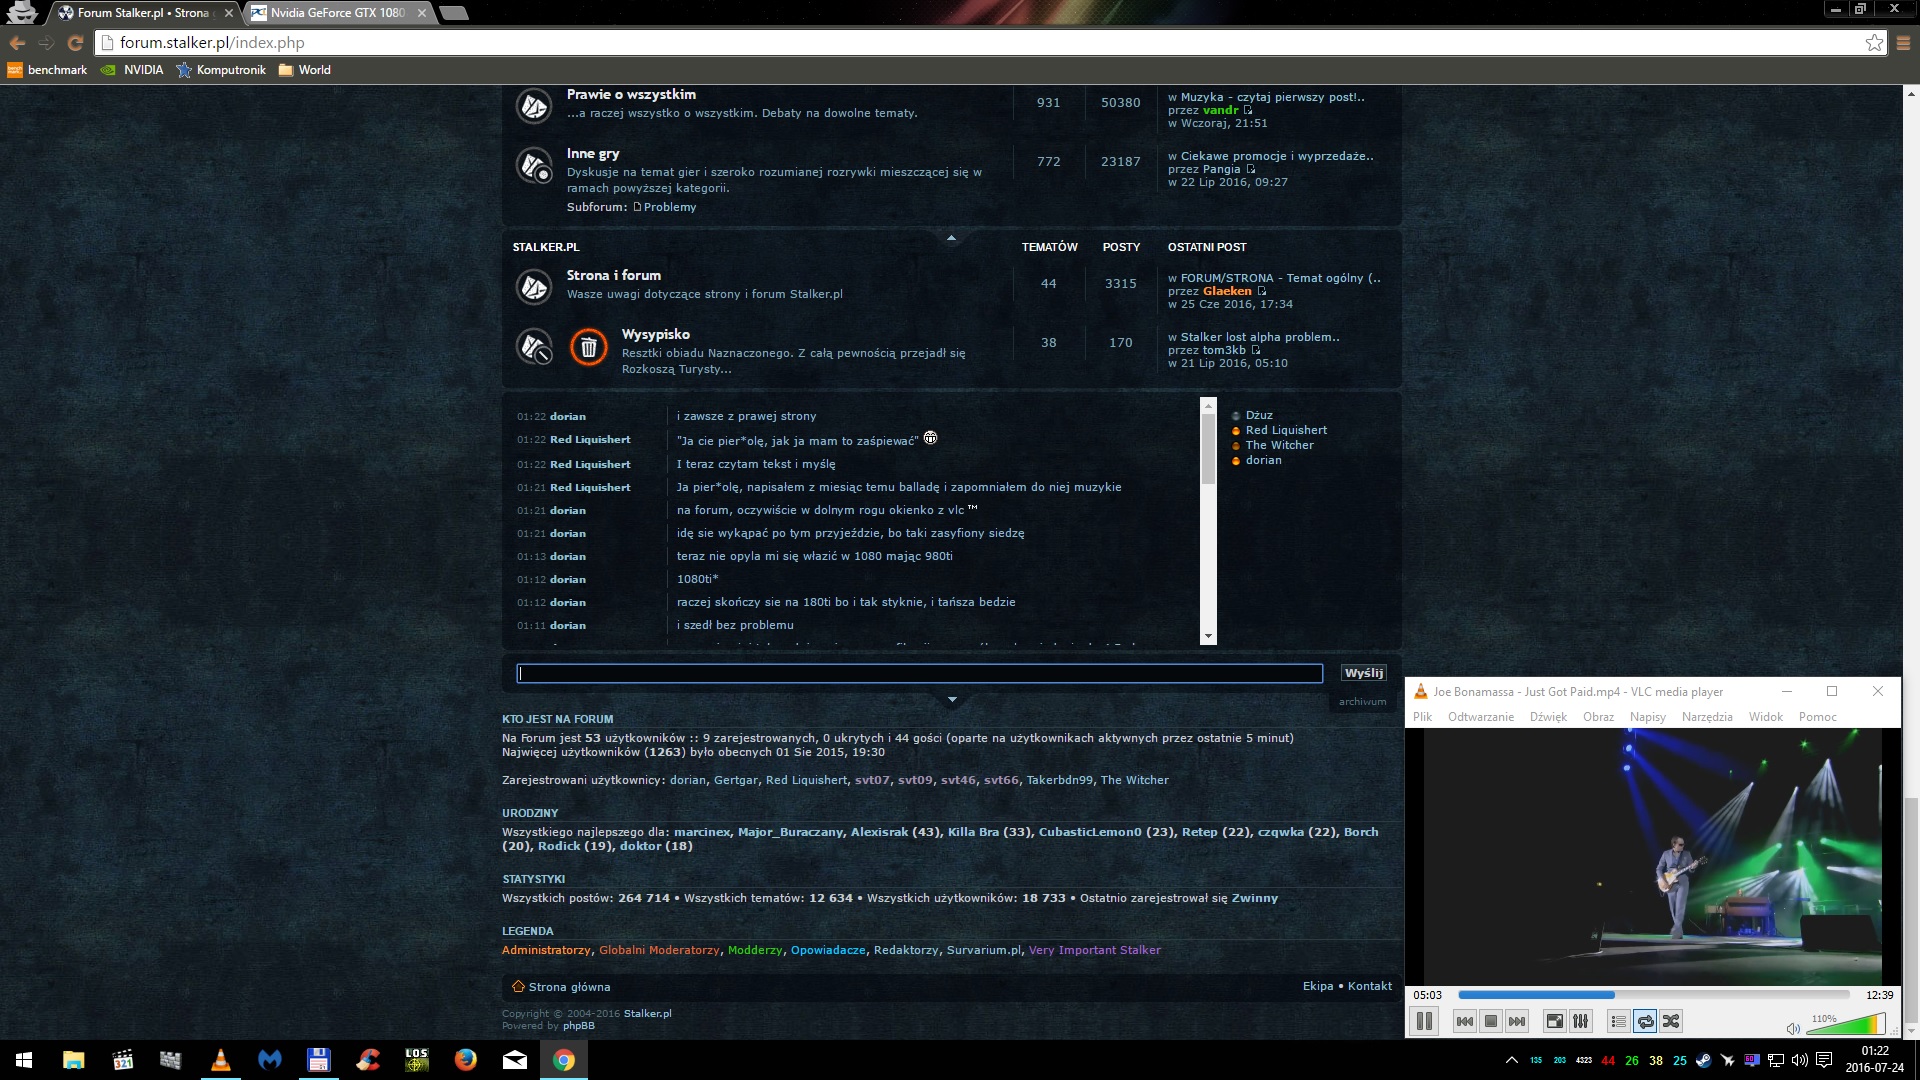Open the benchmark bookmark
Image resolution: width=1920 pixels, height=1080 pixels.
coord(47,70)
